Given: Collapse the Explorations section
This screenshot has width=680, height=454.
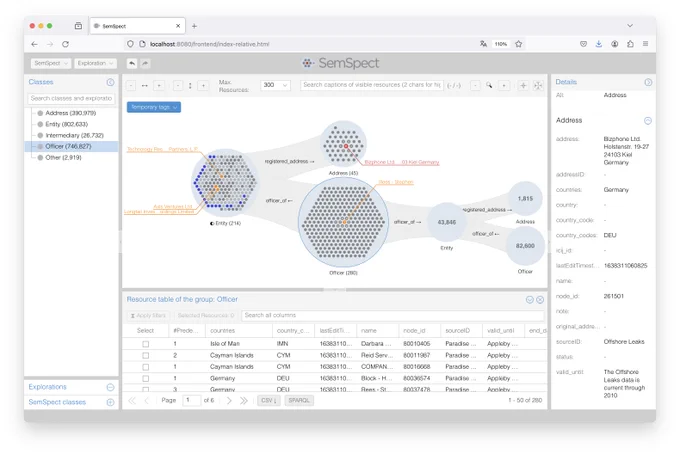Looking at the screenshot, I should coord(110,387).
